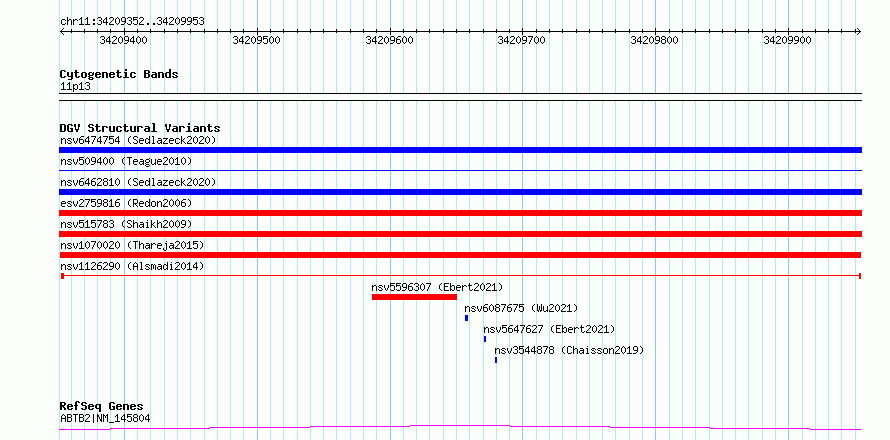Open the nsv509400 (Teague2010) label
This screenshot has width=890, height=440.
126,161
